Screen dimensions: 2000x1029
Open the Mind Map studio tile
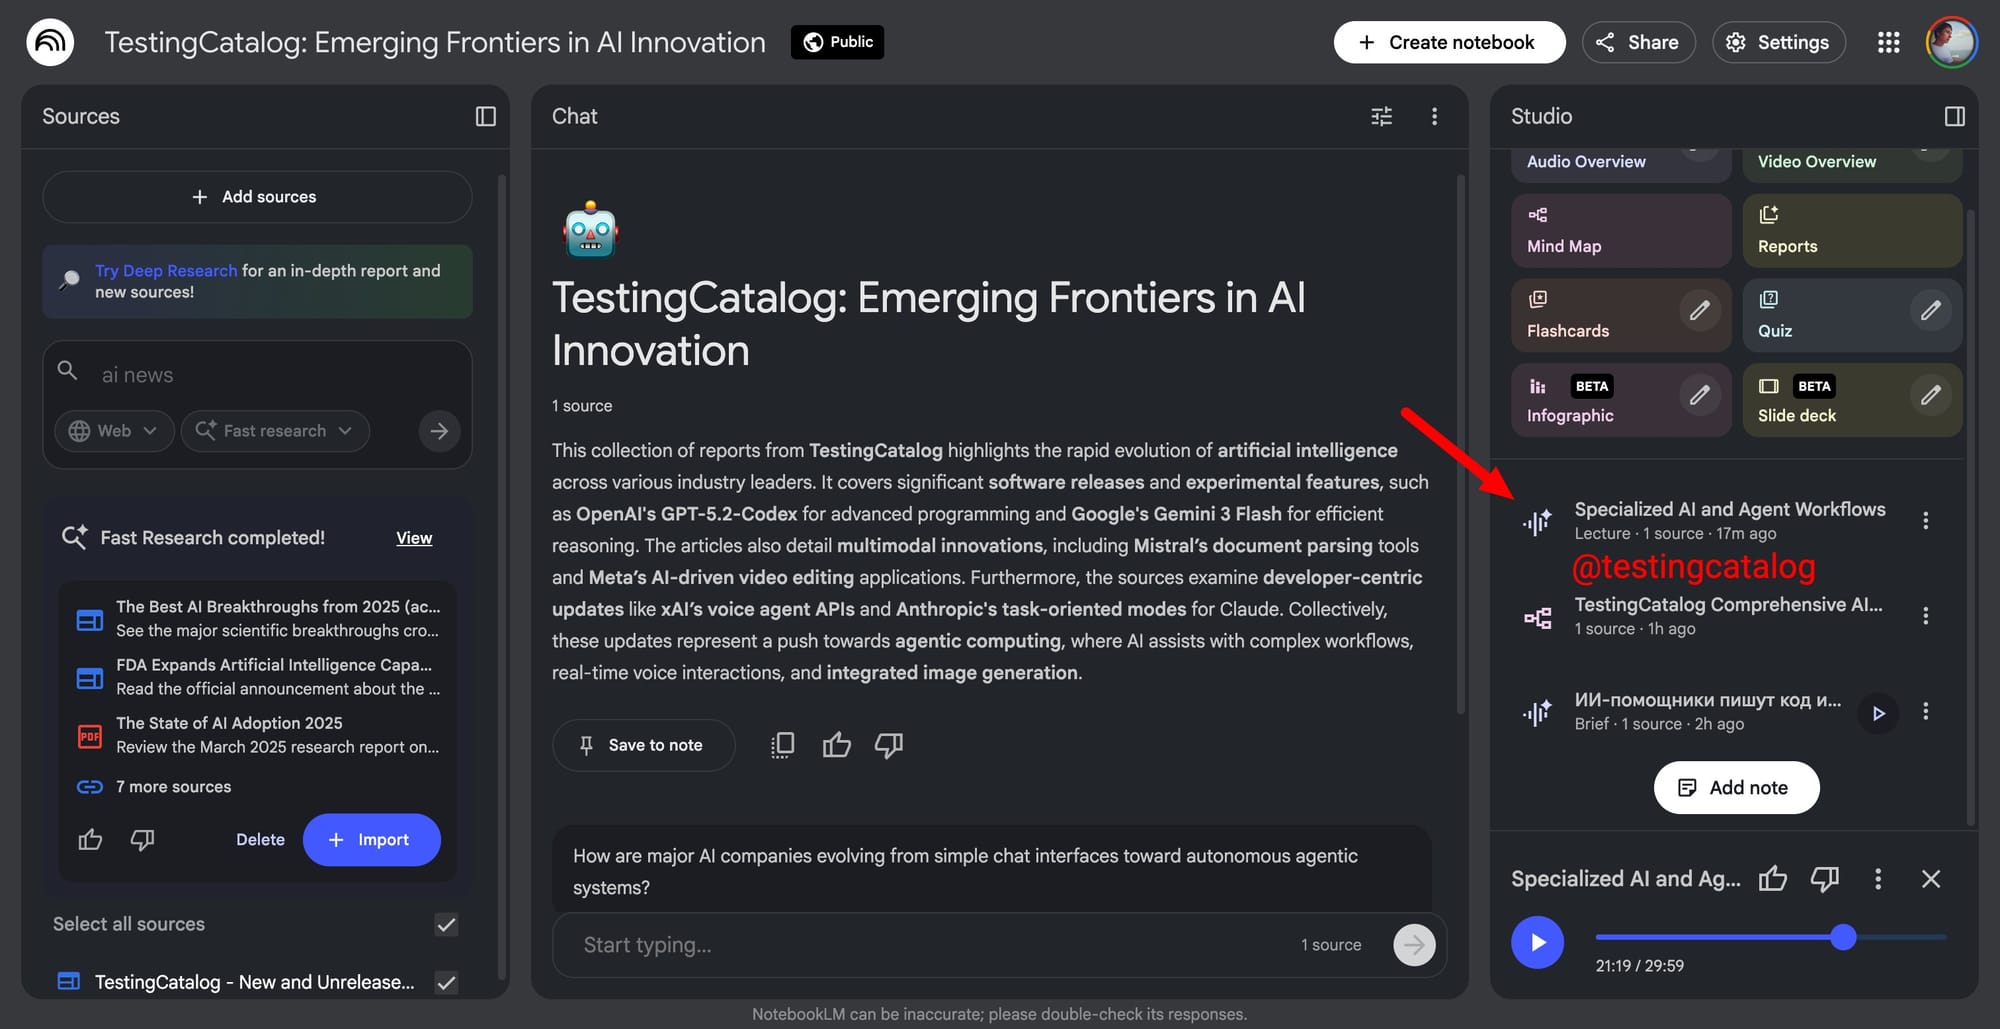(x=1620, y=231)
